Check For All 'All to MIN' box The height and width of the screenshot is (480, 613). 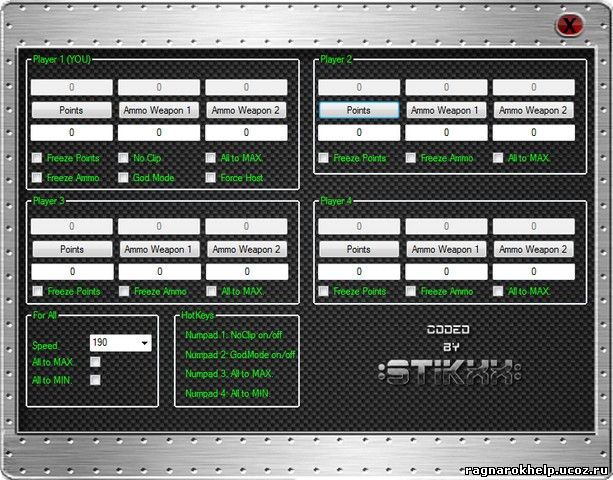95,379
